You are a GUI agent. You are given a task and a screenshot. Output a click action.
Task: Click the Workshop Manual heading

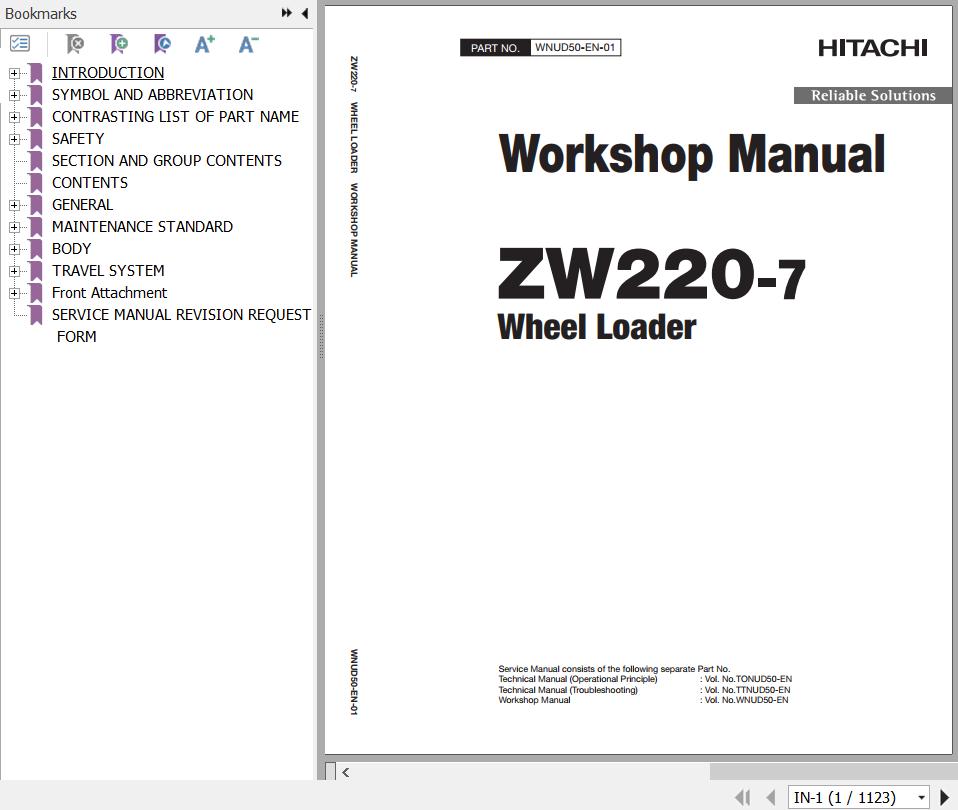pos(692,155)
